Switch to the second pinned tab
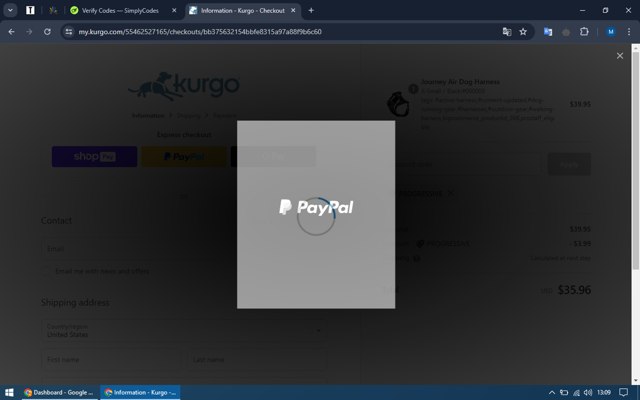 click(x=53, y=11)
